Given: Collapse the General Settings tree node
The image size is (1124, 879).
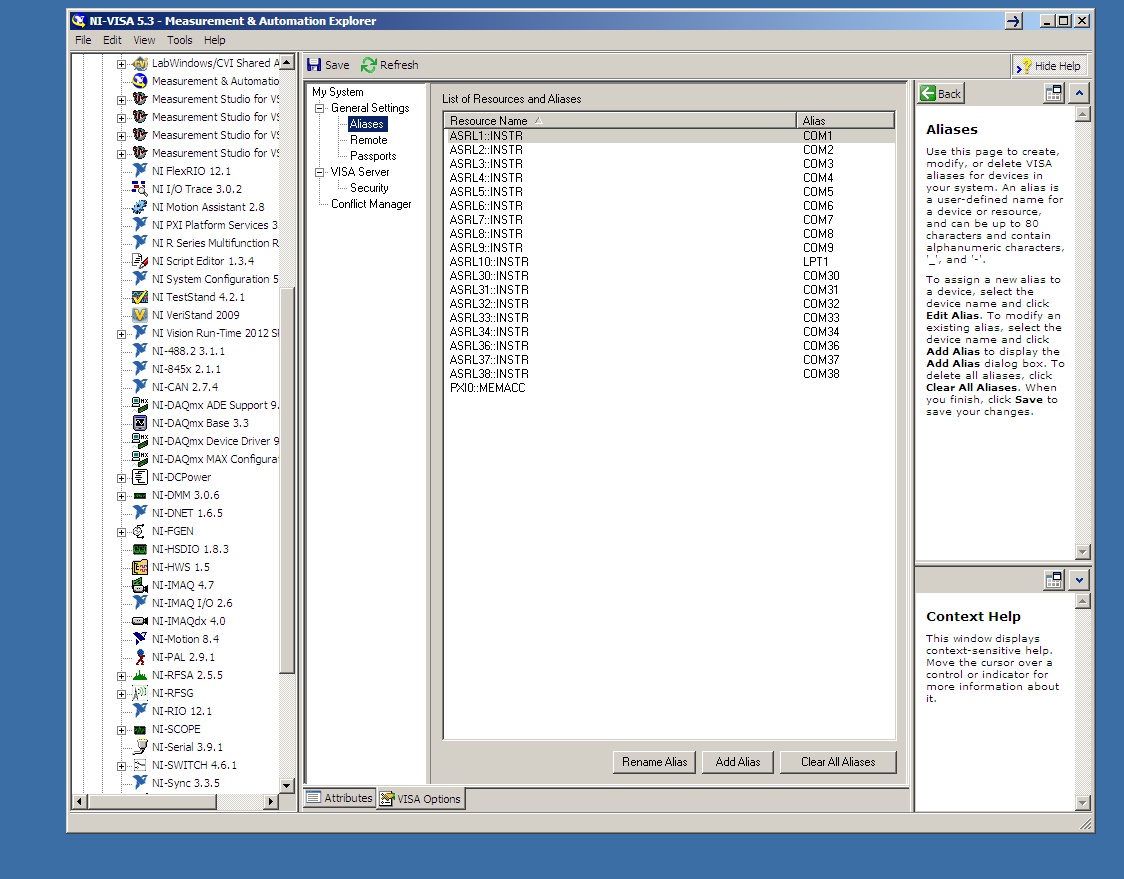Looking at the screenshot, I should point(320,108).
